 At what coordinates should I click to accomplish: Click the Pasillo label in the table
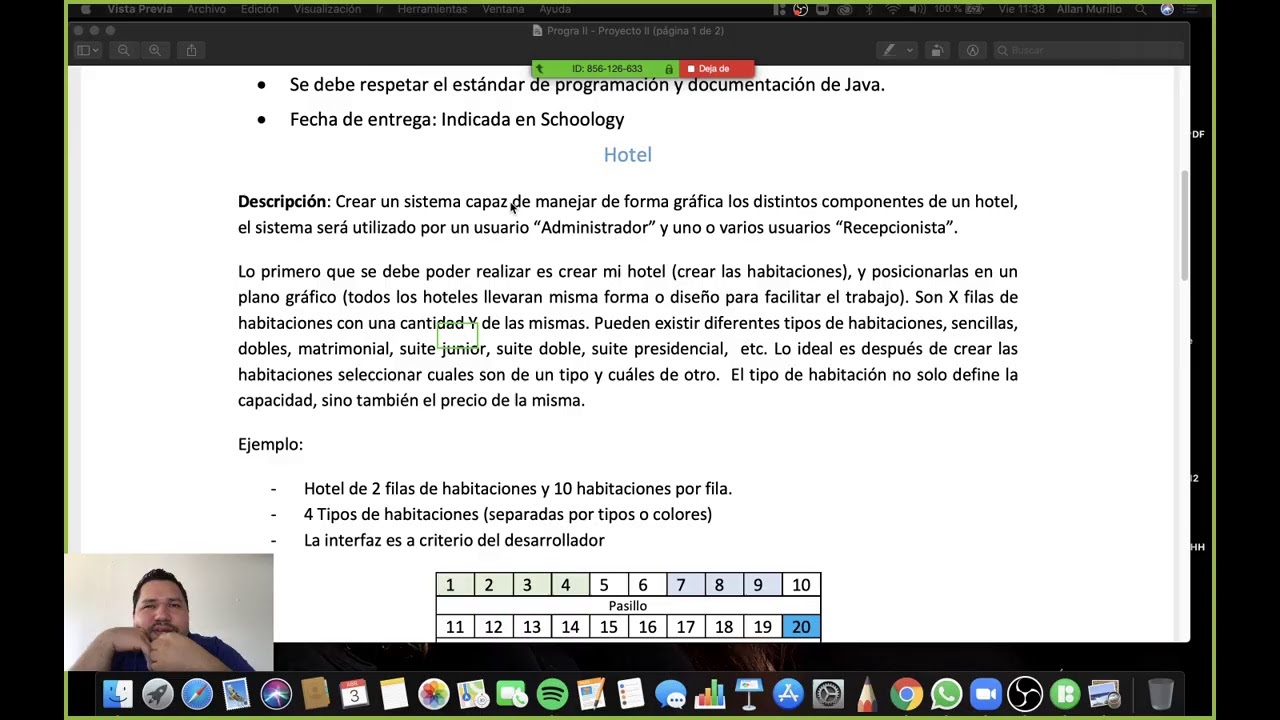tap(628, 606)
